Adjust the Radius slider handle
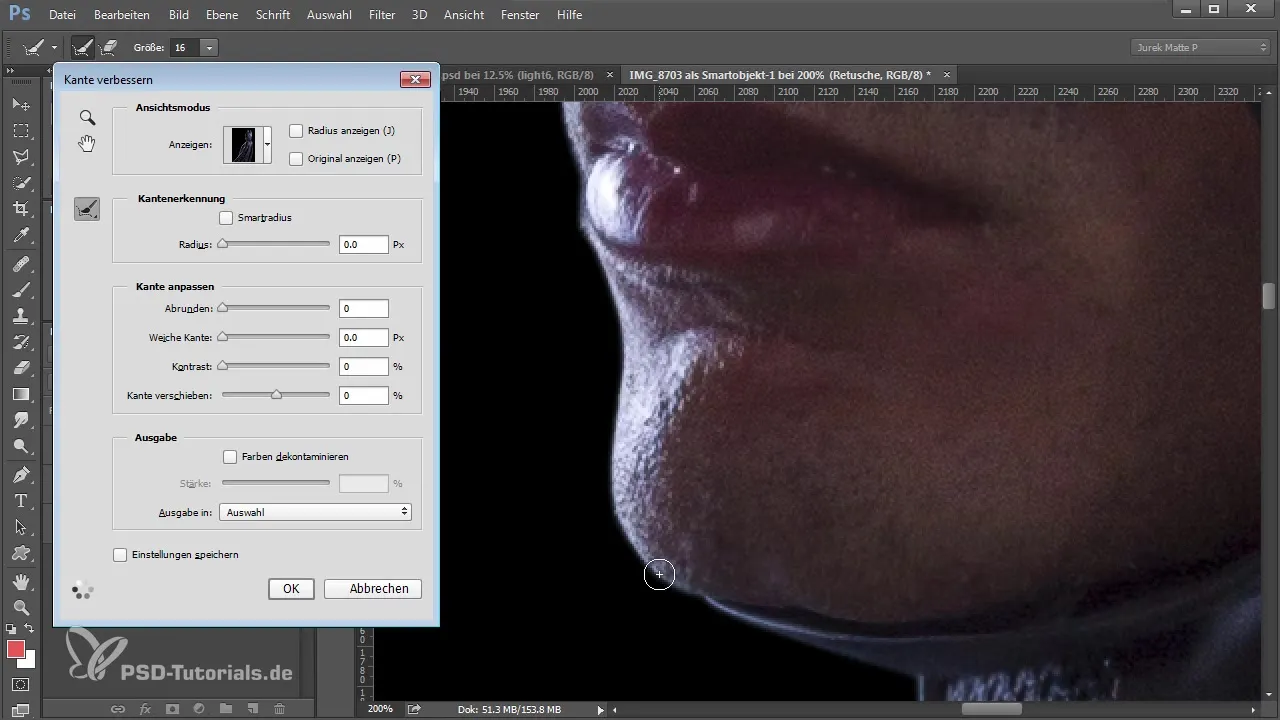Screen dimensions: 1280x720 pyautogui.click(x=223, y=244)
